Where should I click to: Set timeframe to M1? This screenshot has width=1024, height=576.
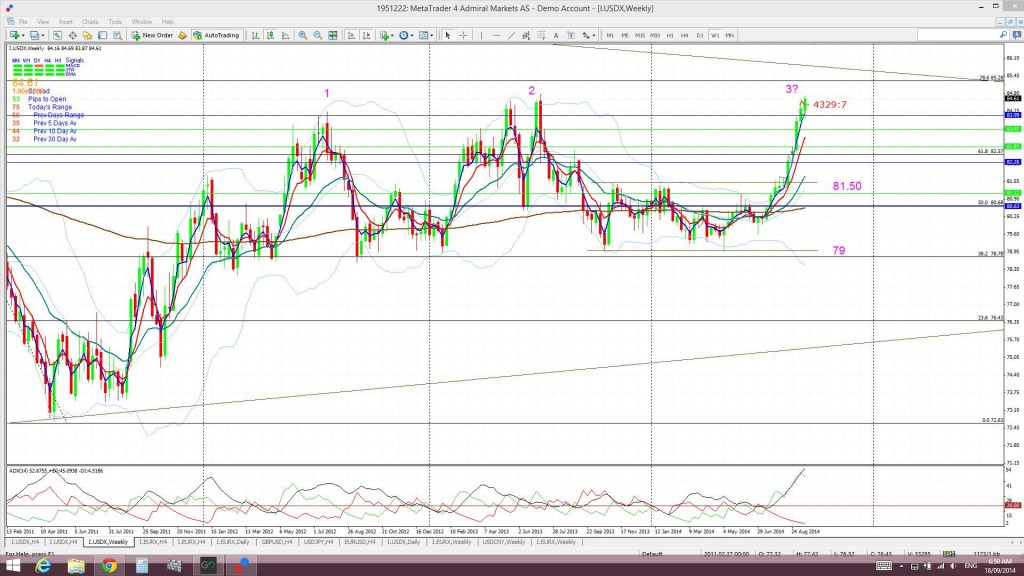610,35
